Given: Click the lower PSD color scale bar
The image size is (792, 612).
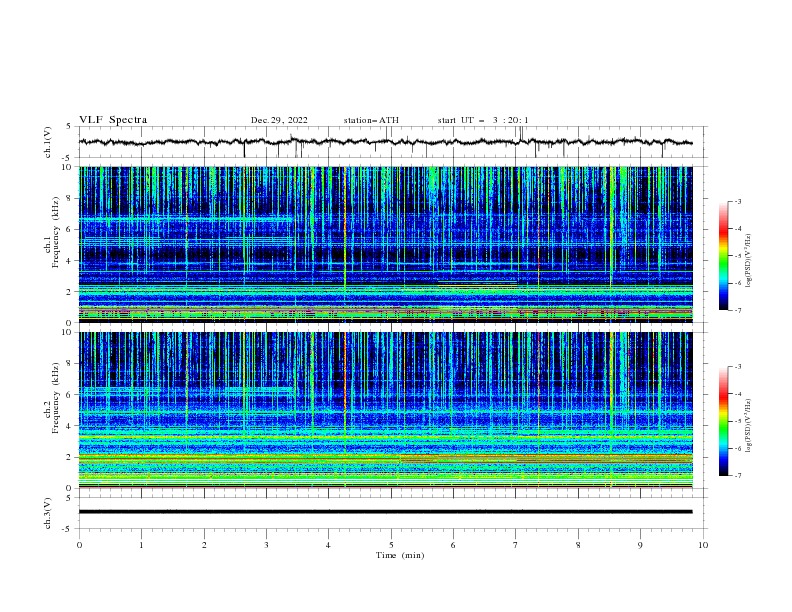Looking at the screenshot, I should point(724,421).
